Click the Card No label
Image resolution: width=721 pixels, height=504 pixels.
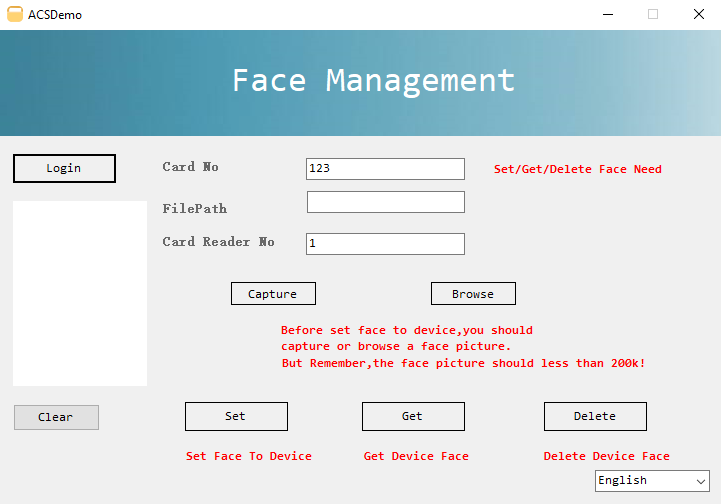(190, 167)
